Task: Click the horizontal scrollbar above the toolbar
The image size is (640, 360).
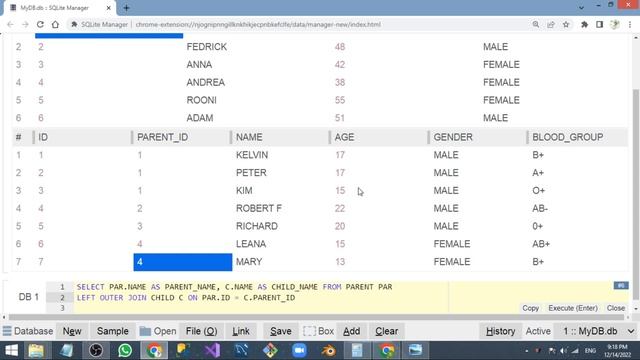Action: coord(316,317)
